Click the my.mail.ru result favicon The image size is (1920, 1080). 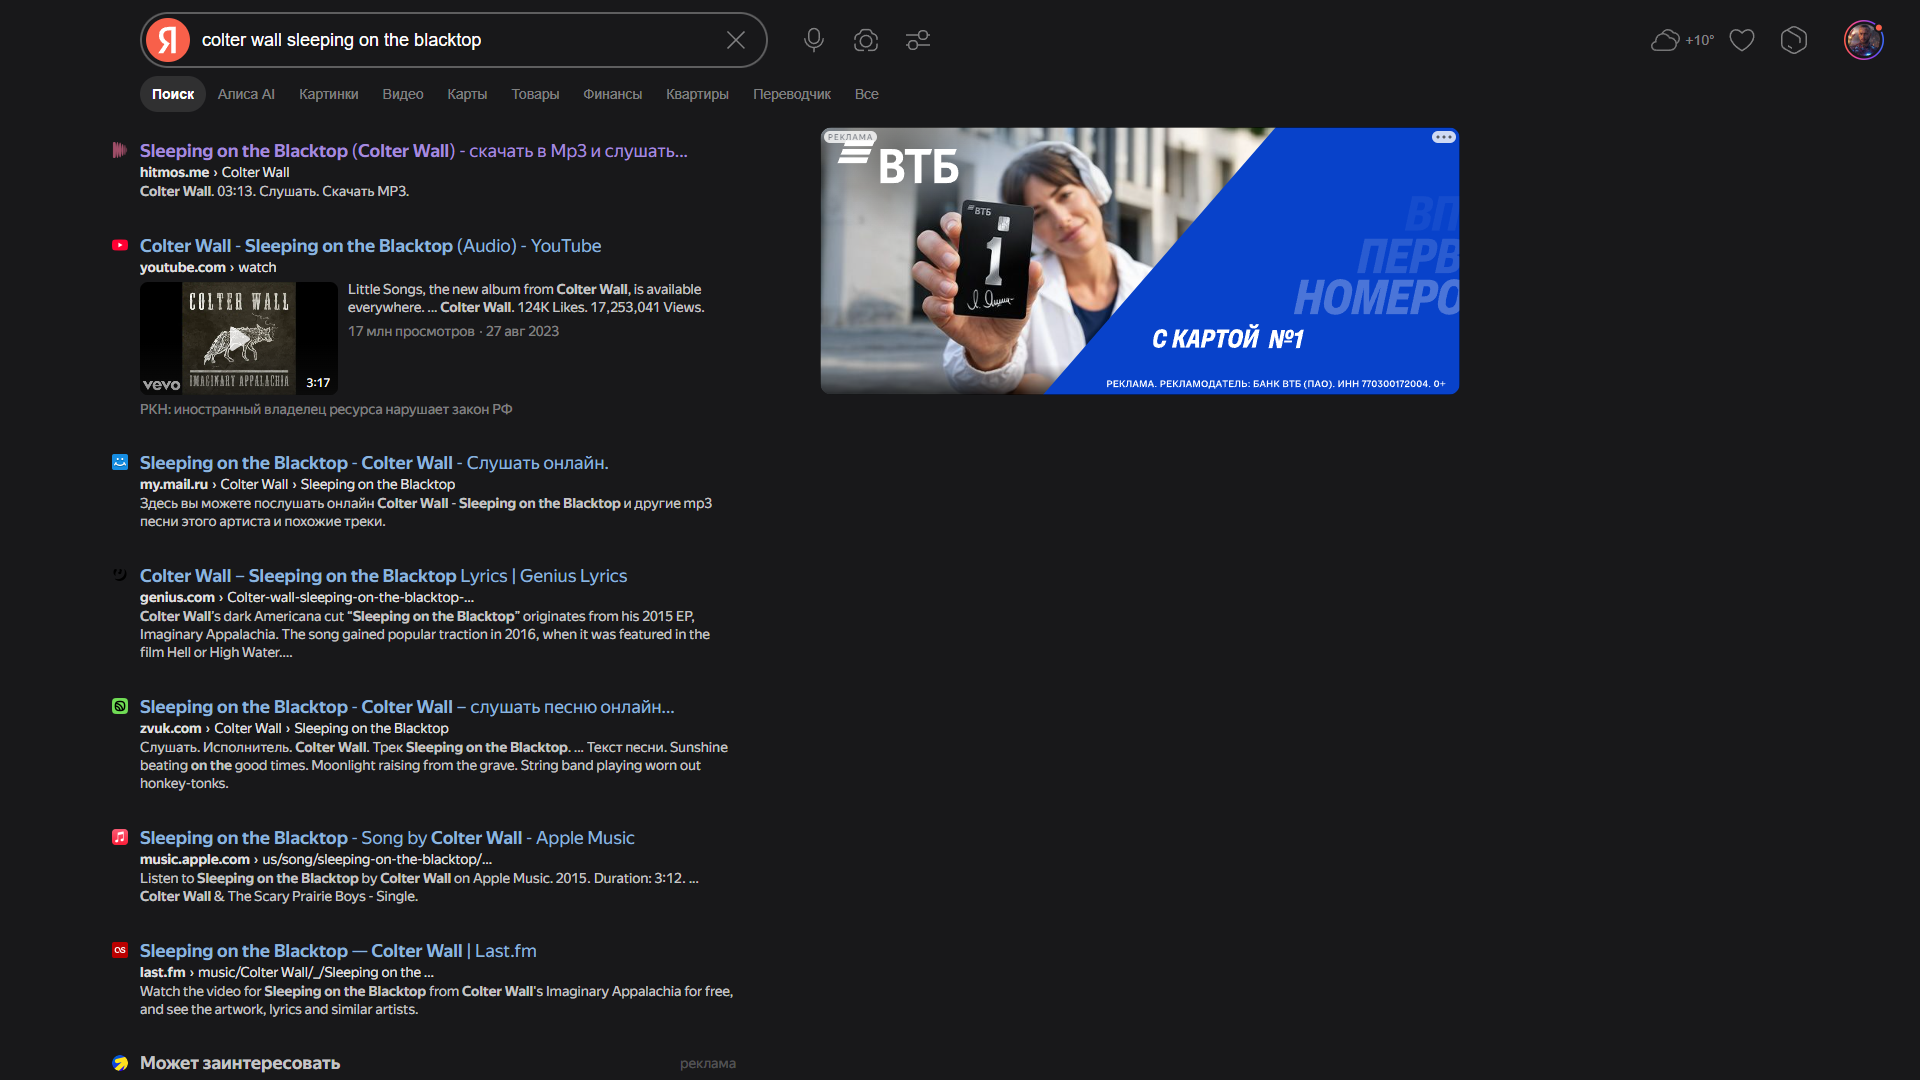coord(120,462)
